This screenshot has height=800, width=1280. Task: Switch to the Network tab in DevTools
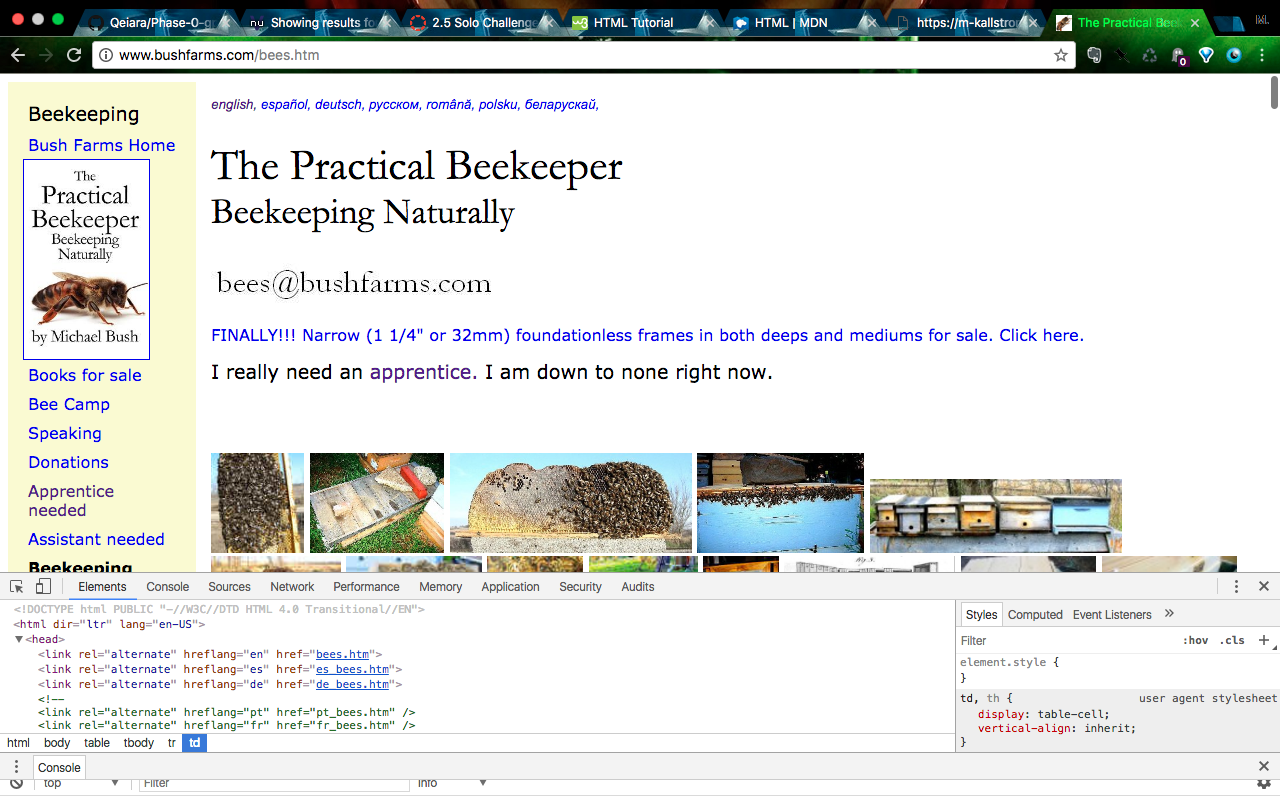pos(292,587)
